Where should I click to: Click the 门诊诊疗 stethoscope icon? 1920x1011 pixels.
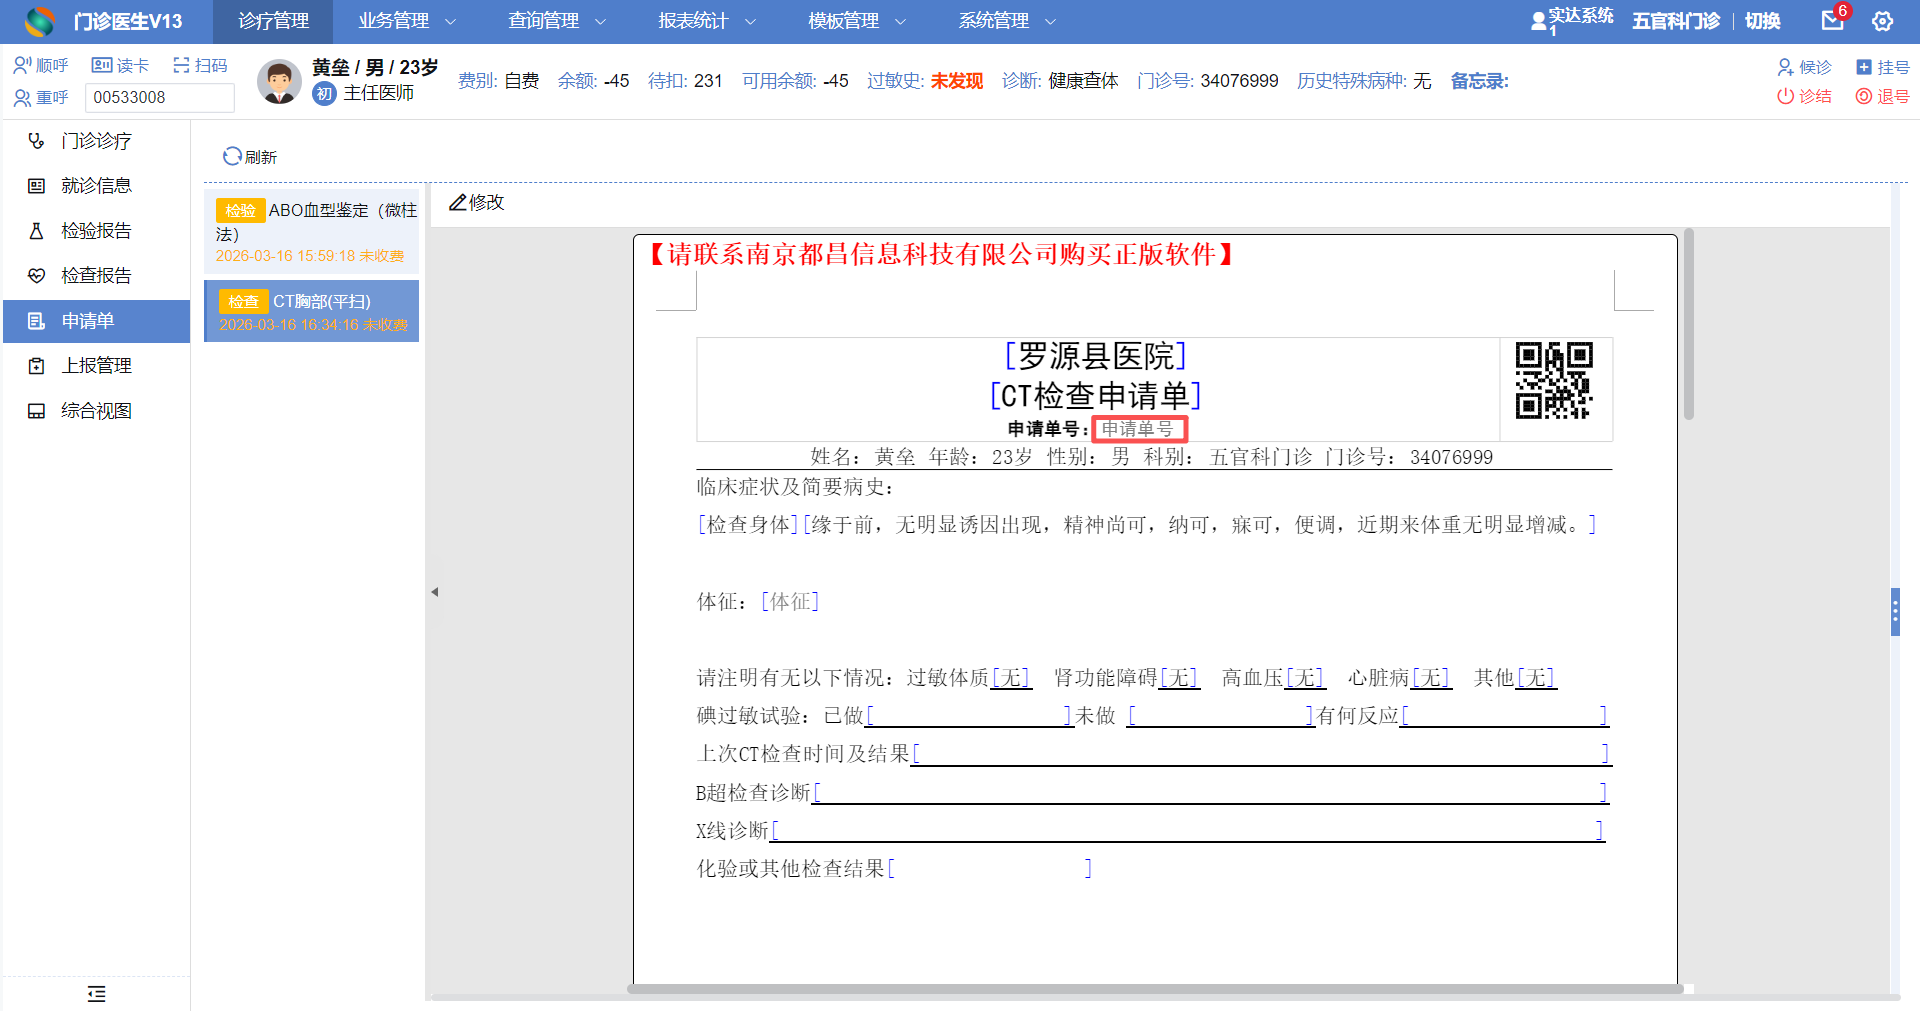point(37,141)
